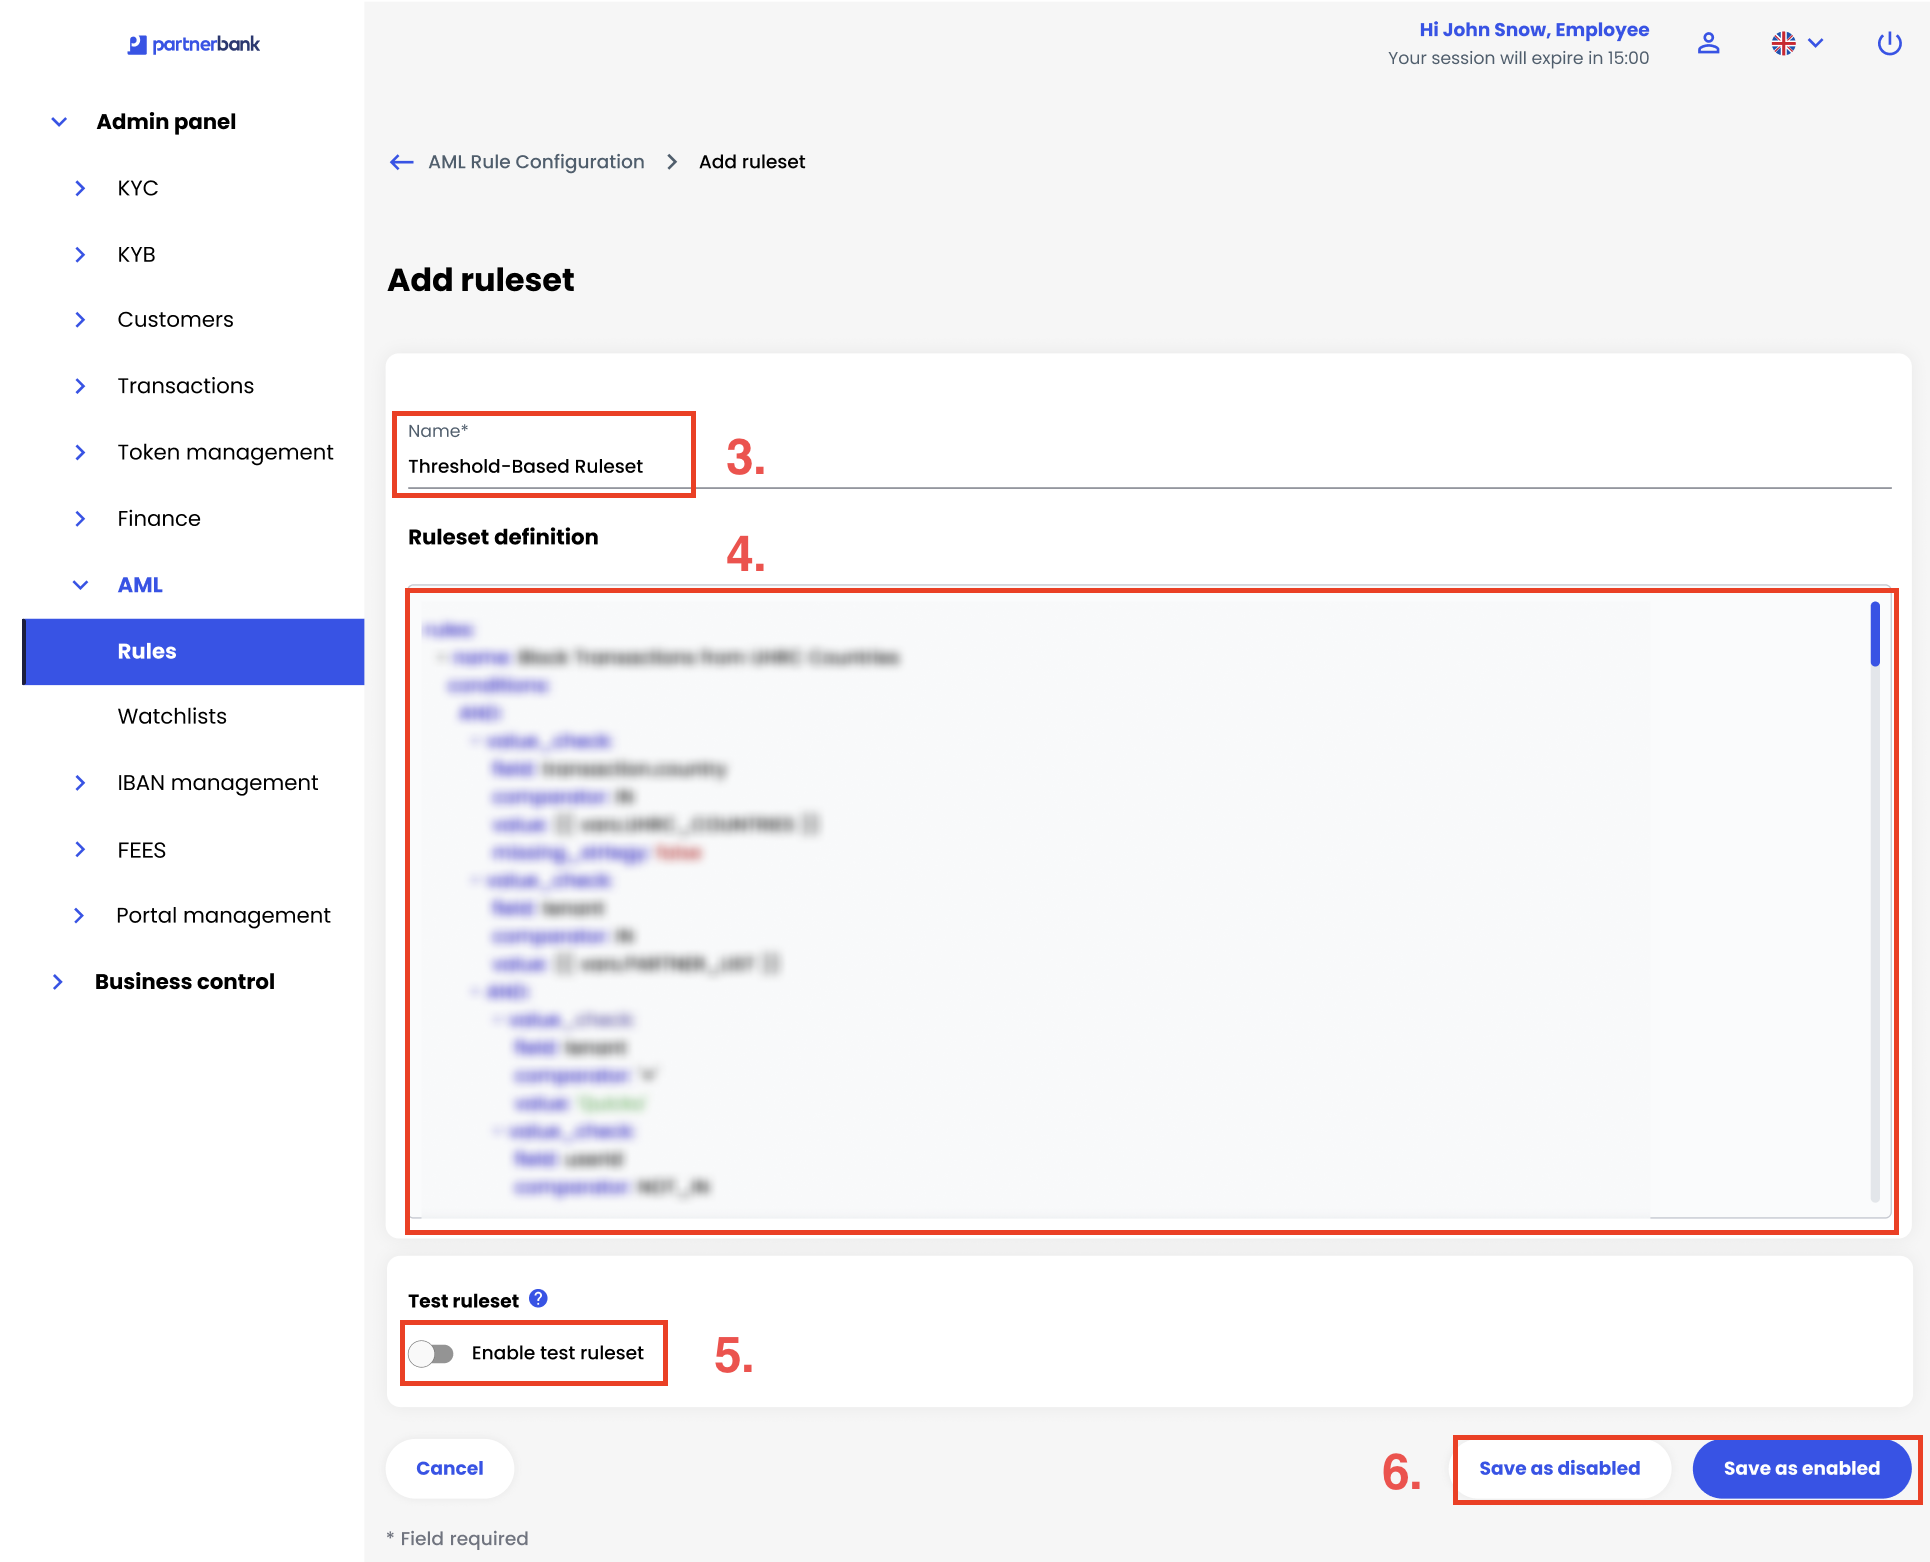
Task: Click the breadcrumb separator chevron icon
Action: [x=672, y=162]
